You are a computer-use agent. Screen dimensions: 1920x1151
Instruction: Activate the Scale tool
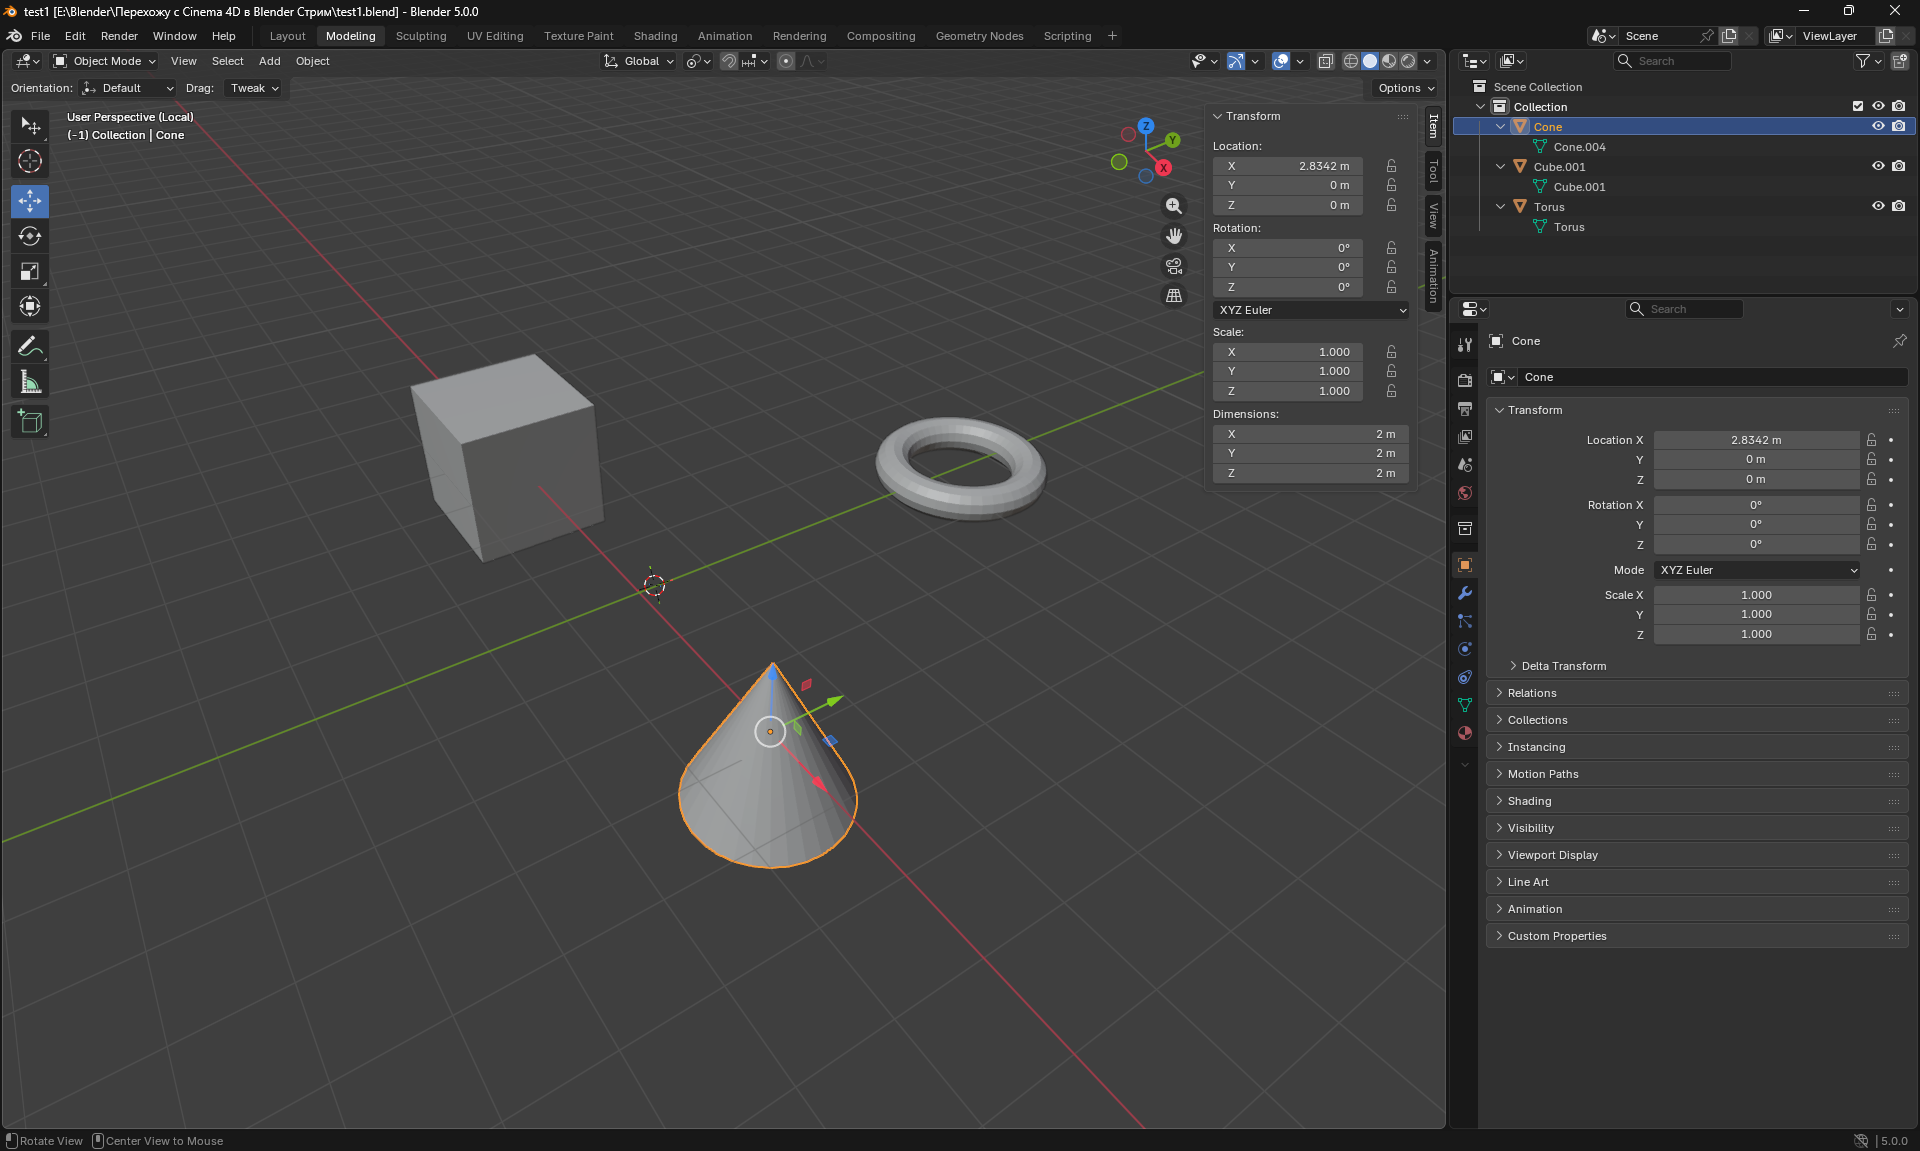[x=30, y=272]
